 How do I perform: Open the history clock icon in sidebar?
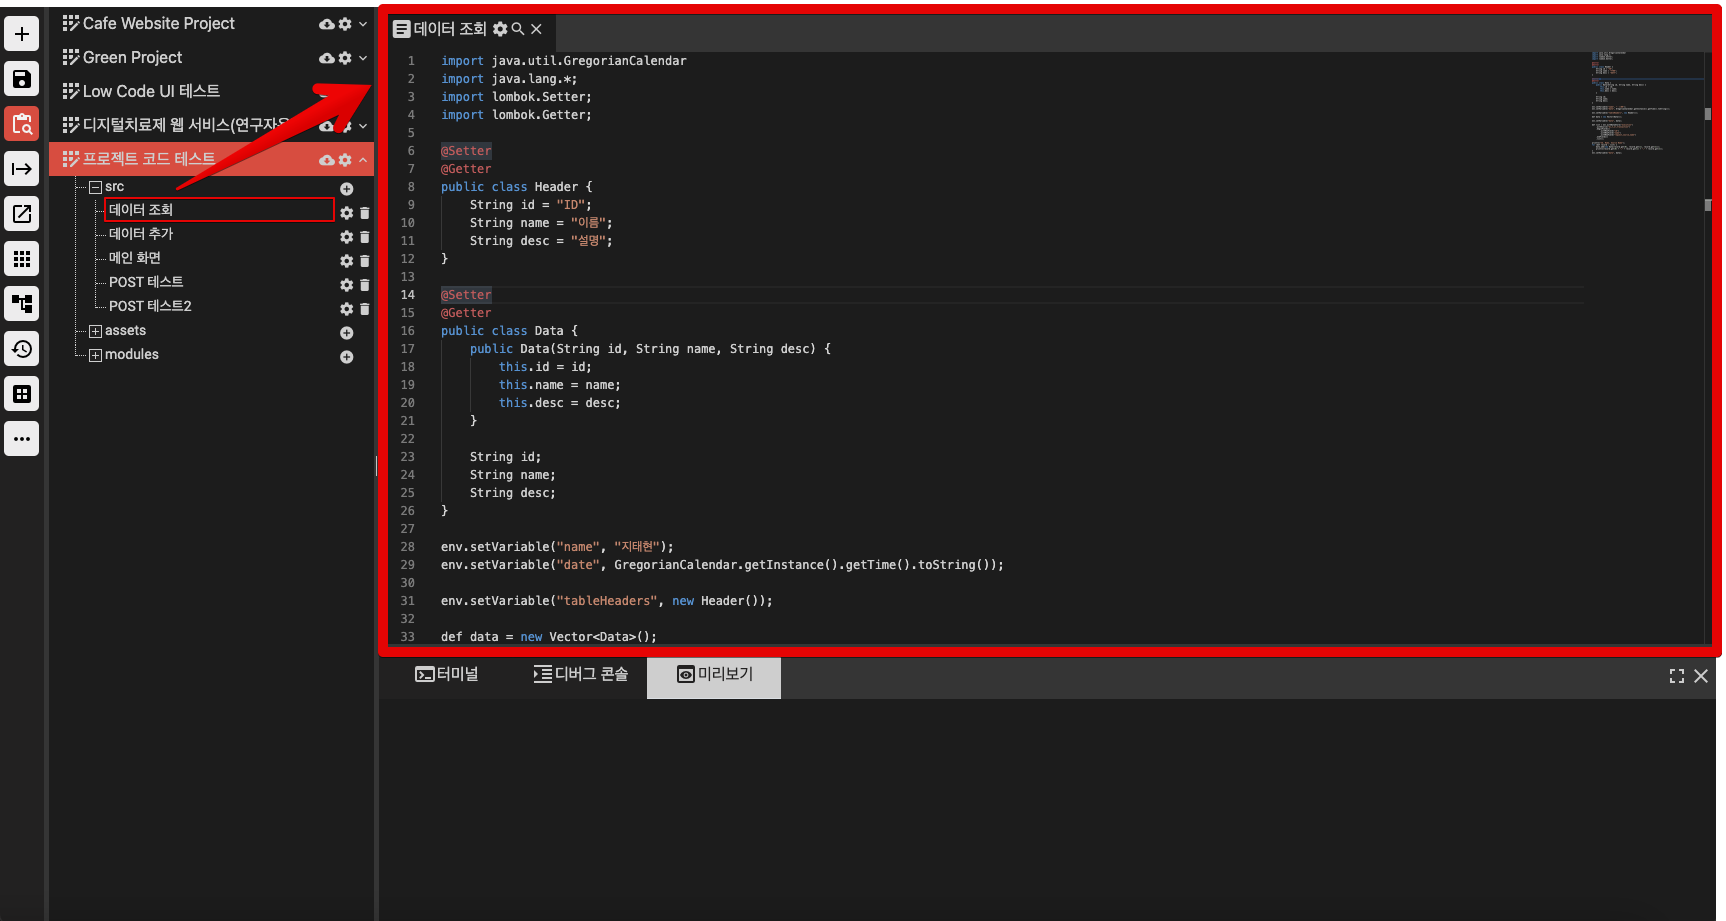[x=21, y=349]
